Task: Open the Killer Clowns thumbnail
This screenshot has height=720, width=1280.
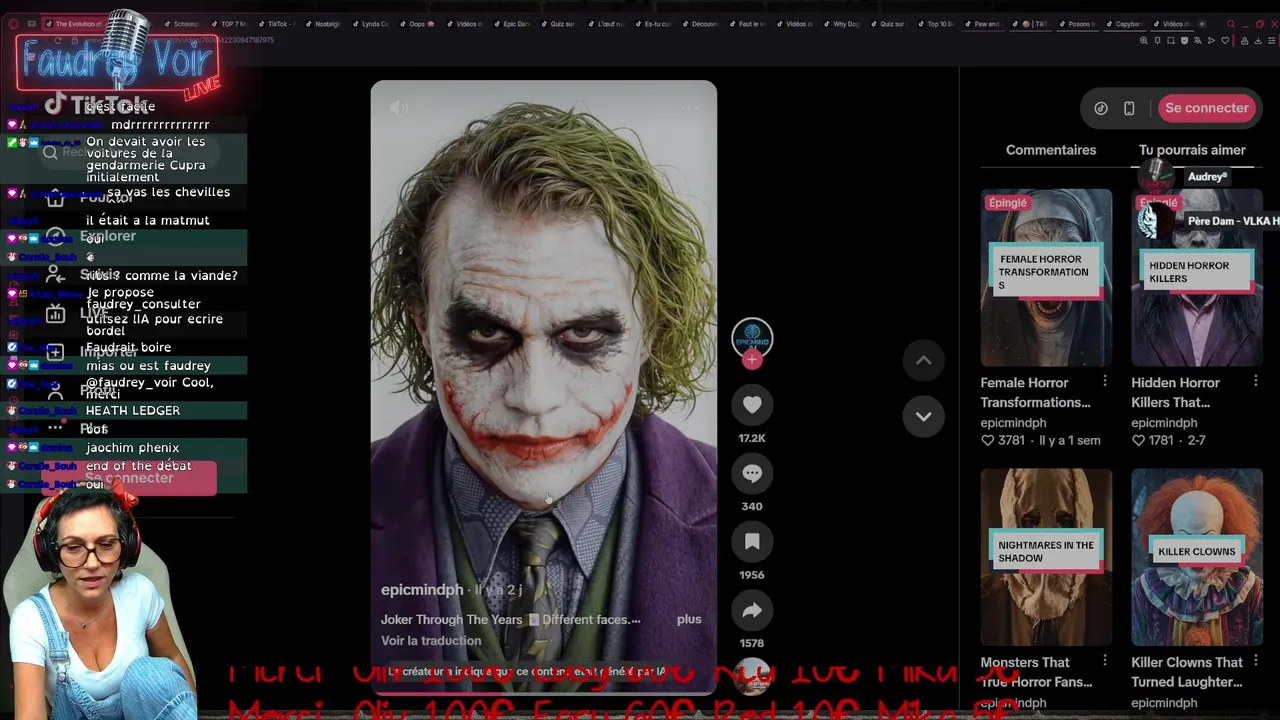Action: point(1197,557)
